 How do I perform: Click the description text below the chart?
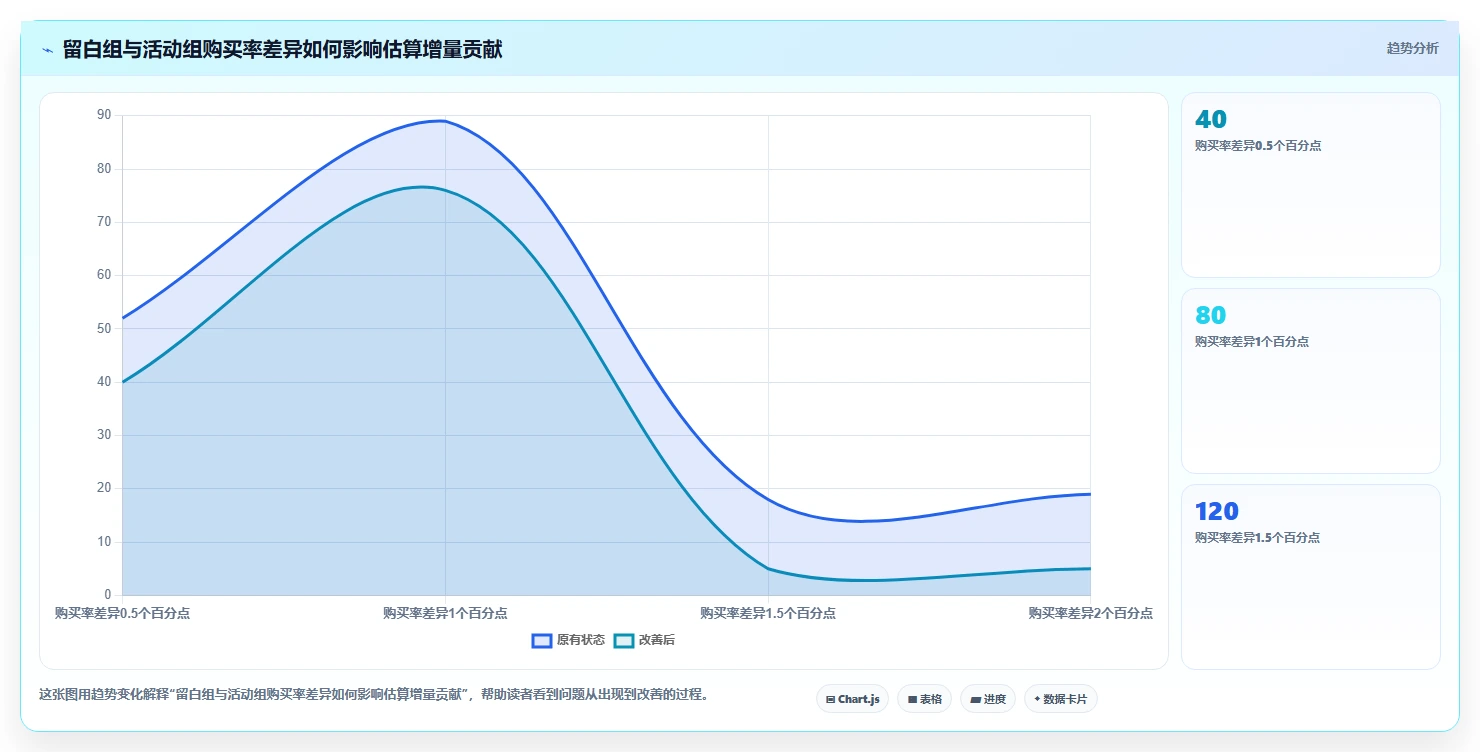(374, 695)
